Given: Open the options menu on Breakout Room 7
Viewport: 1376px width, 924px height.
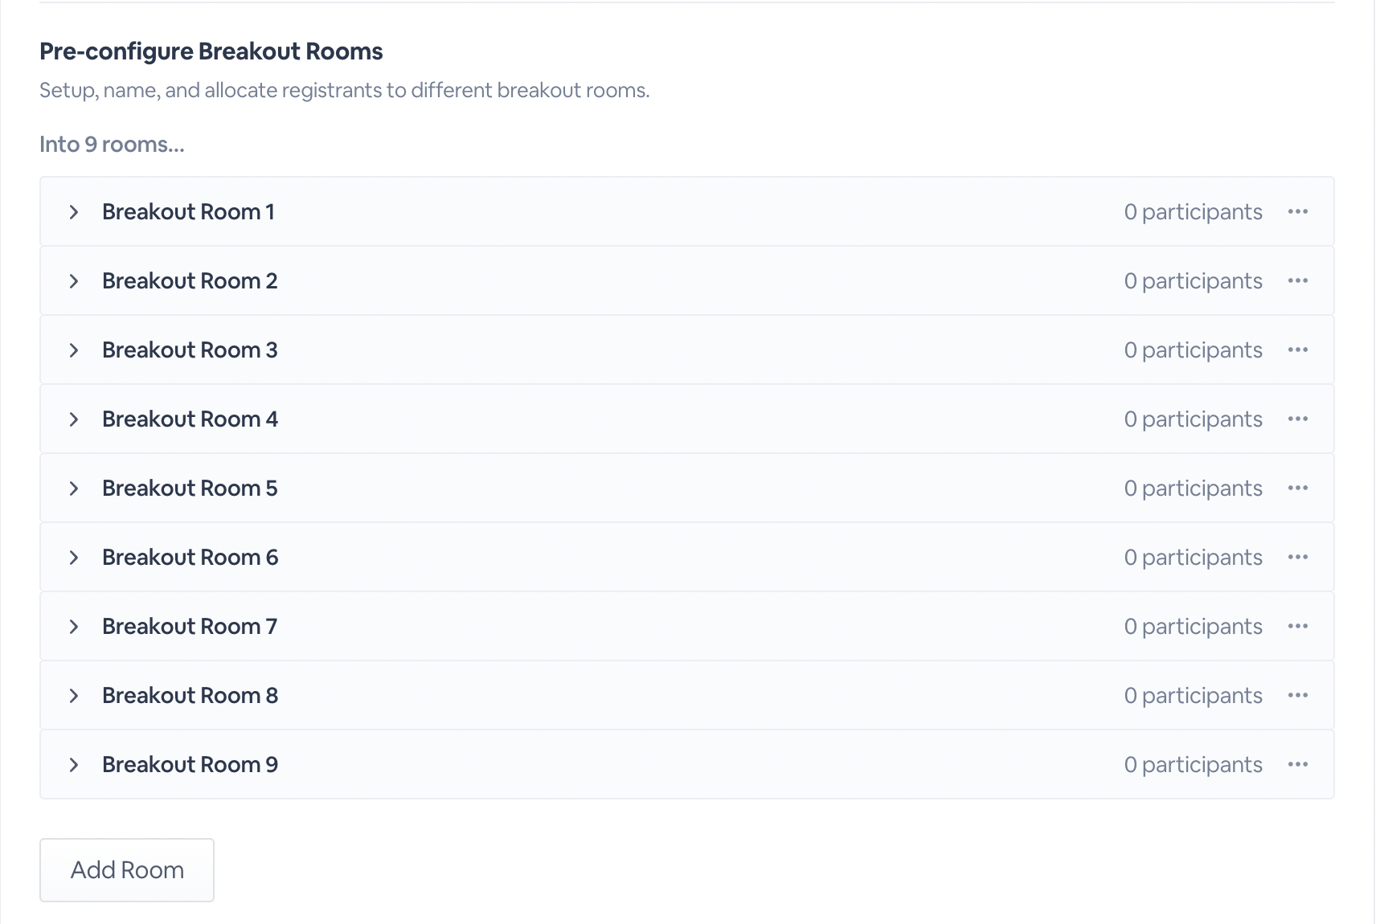Looking at the screenshot, I should click(1297, 626).
